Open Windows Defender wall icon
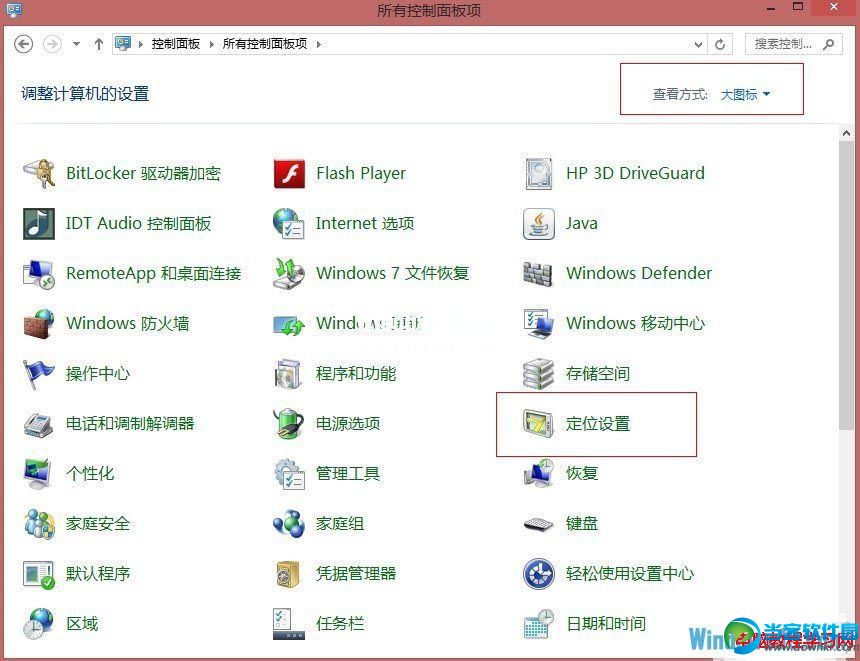Screen dimensions: 860x661 (x=538, y=274)
